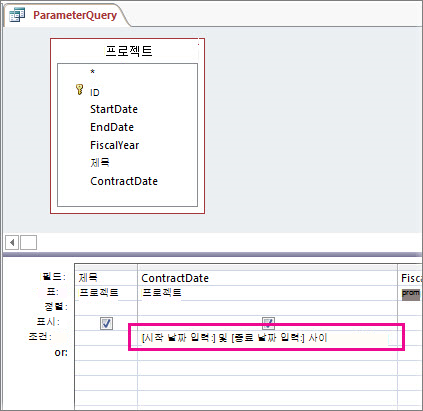Click the sort cell under 제목 column
Screen dimensions: 423x411
106,307
